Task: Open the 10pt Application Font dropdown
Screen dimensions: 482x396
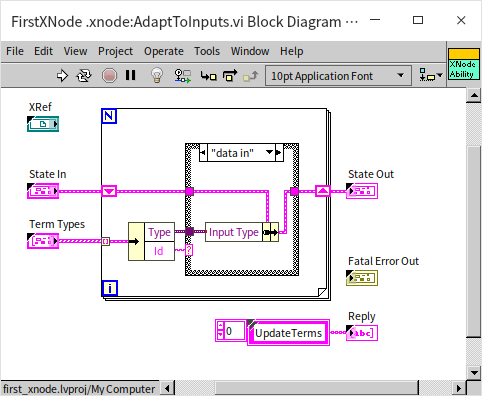Action: click(x=338, y=76)
